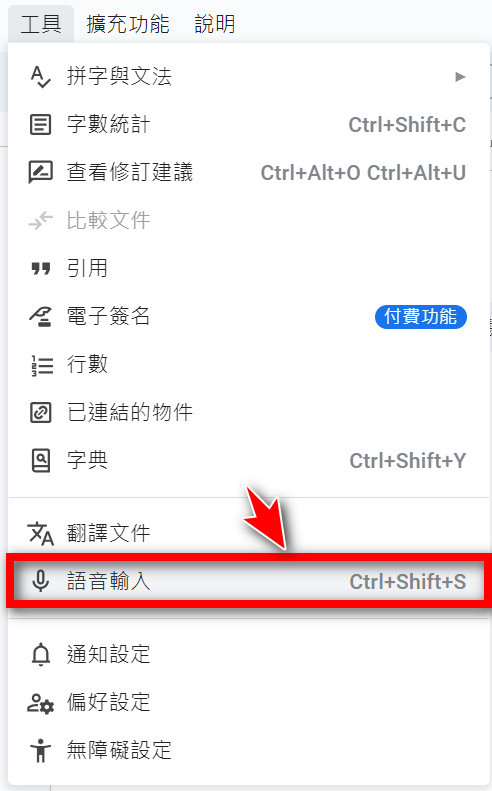Click the linked objects icon
Image resolution: width=492 pixels, height=791 pixels.
(x=40, y=413)
